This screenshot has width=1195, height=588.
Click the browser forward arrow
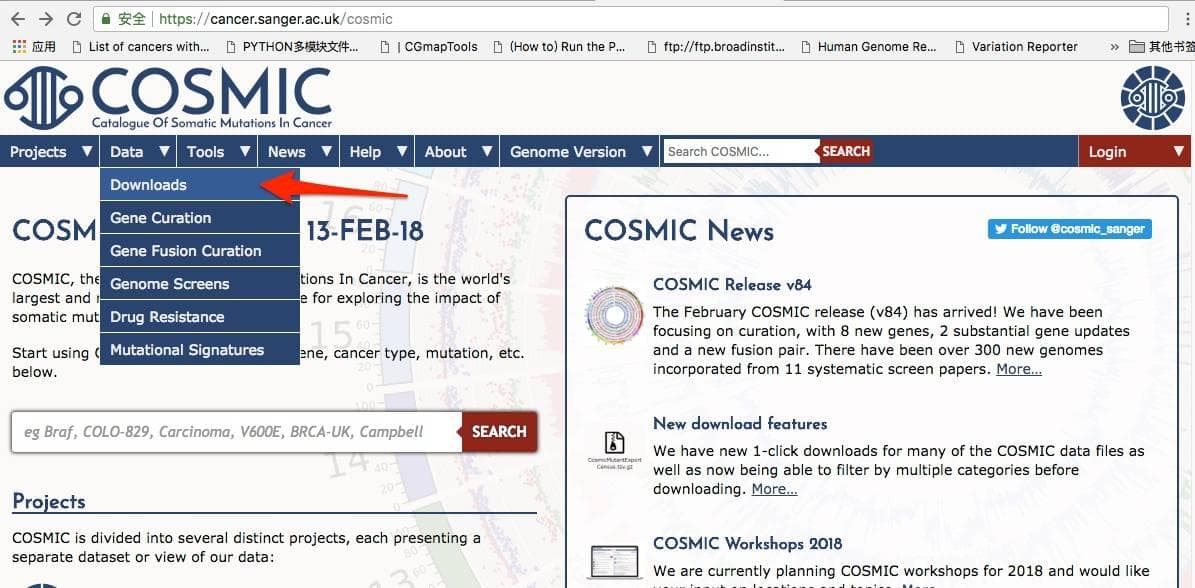click(46, 18)
